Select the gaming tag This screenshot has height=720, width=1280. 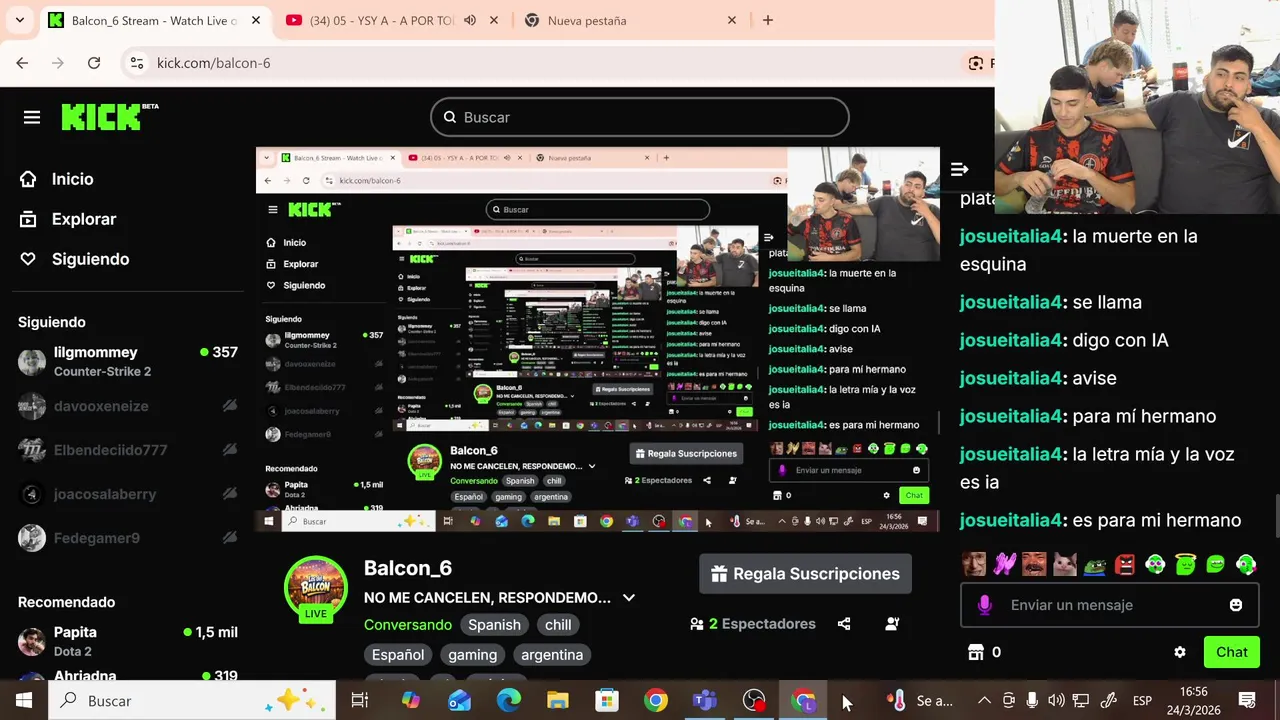point(472,655)
